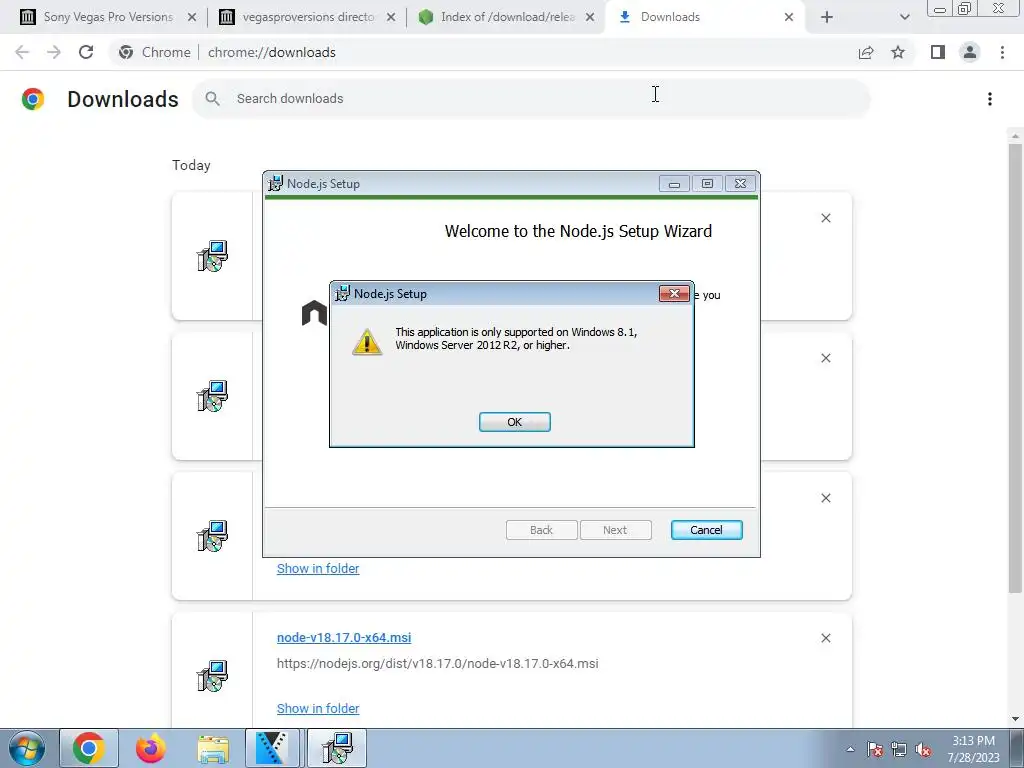Open the Chrome main three-dot menu
The height and width of the screenshot is (768, 1024).
point(1002,52)
